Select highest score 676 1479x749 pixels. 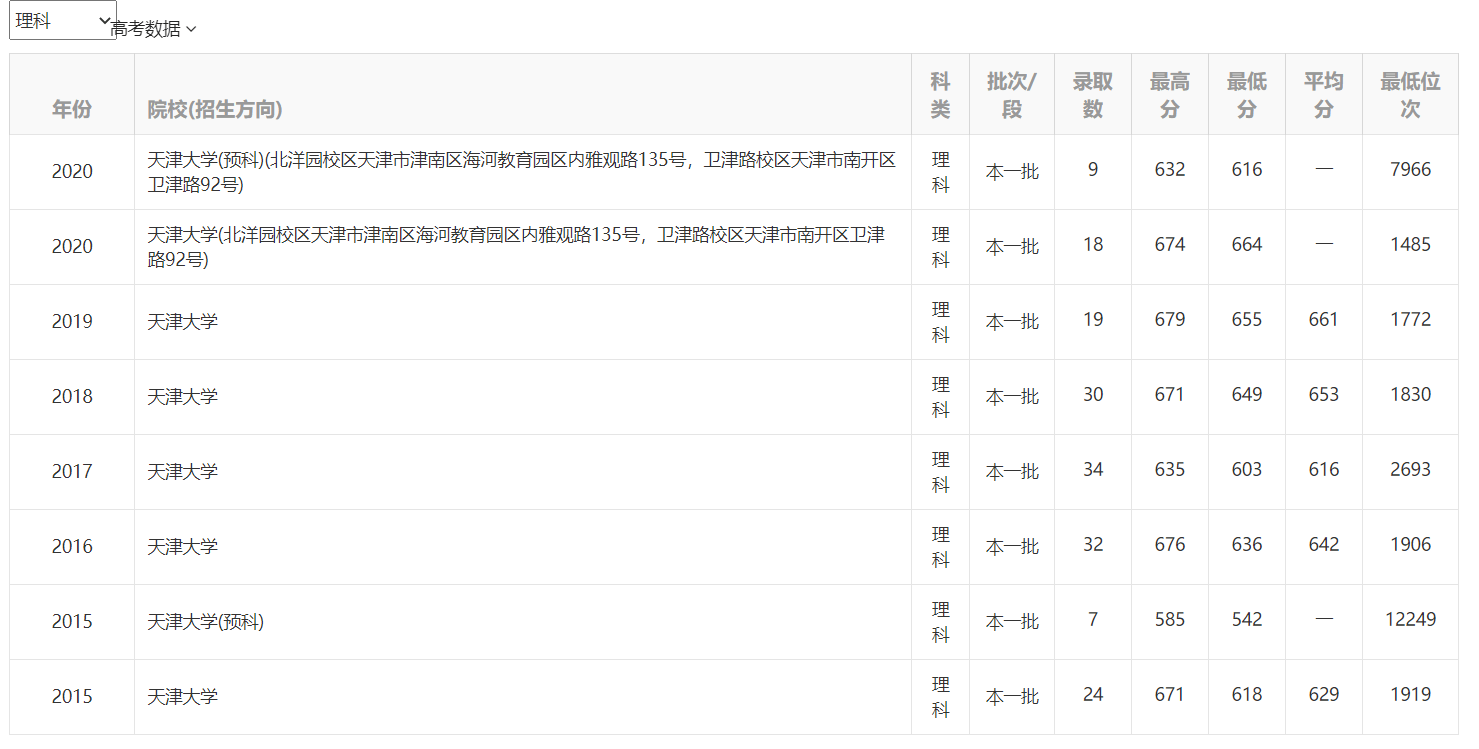[x=1170, y=544]
